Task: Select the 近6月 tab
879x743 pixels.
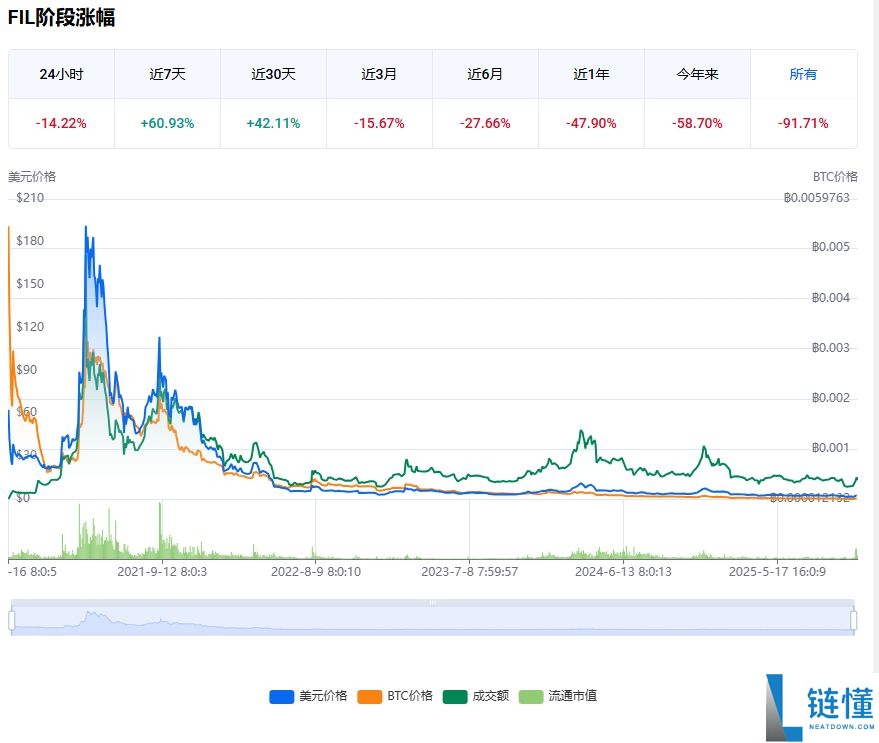Action: tap(485, 74)
